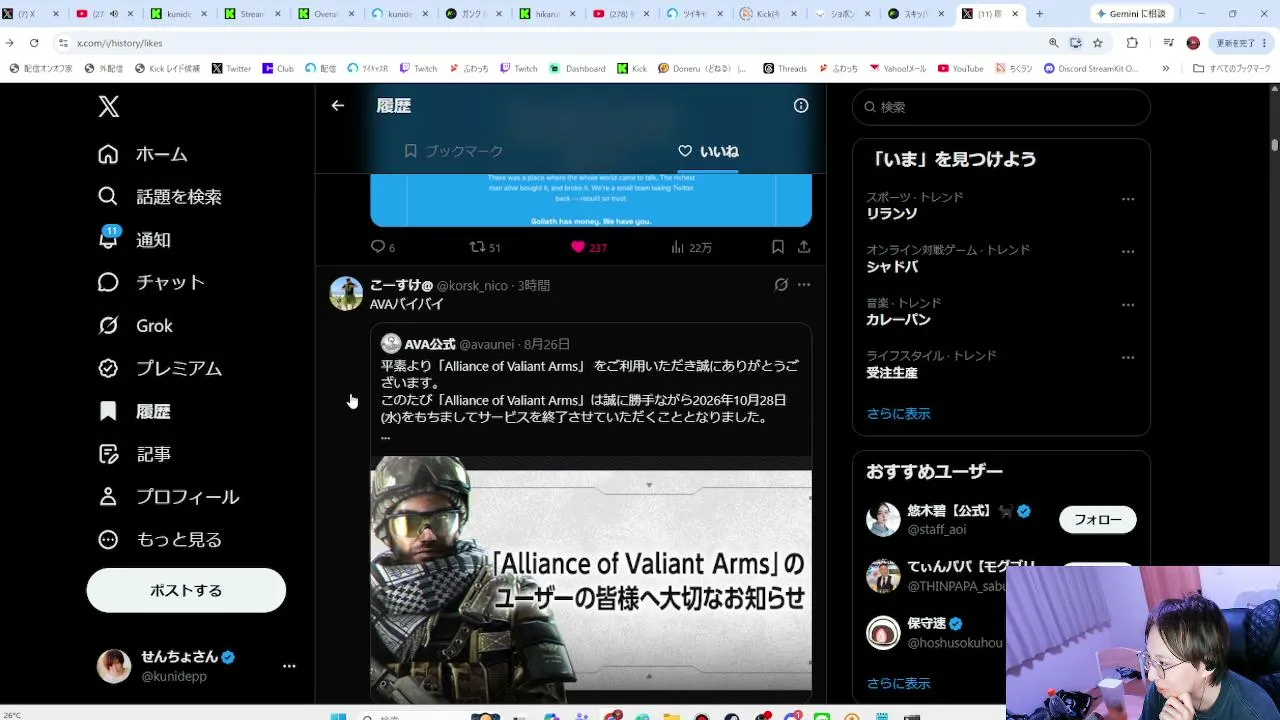The width and height of the screenshot is (1280, 720).
Task: Open the browser extensions puzzle icon
Action: (1132, 43)
